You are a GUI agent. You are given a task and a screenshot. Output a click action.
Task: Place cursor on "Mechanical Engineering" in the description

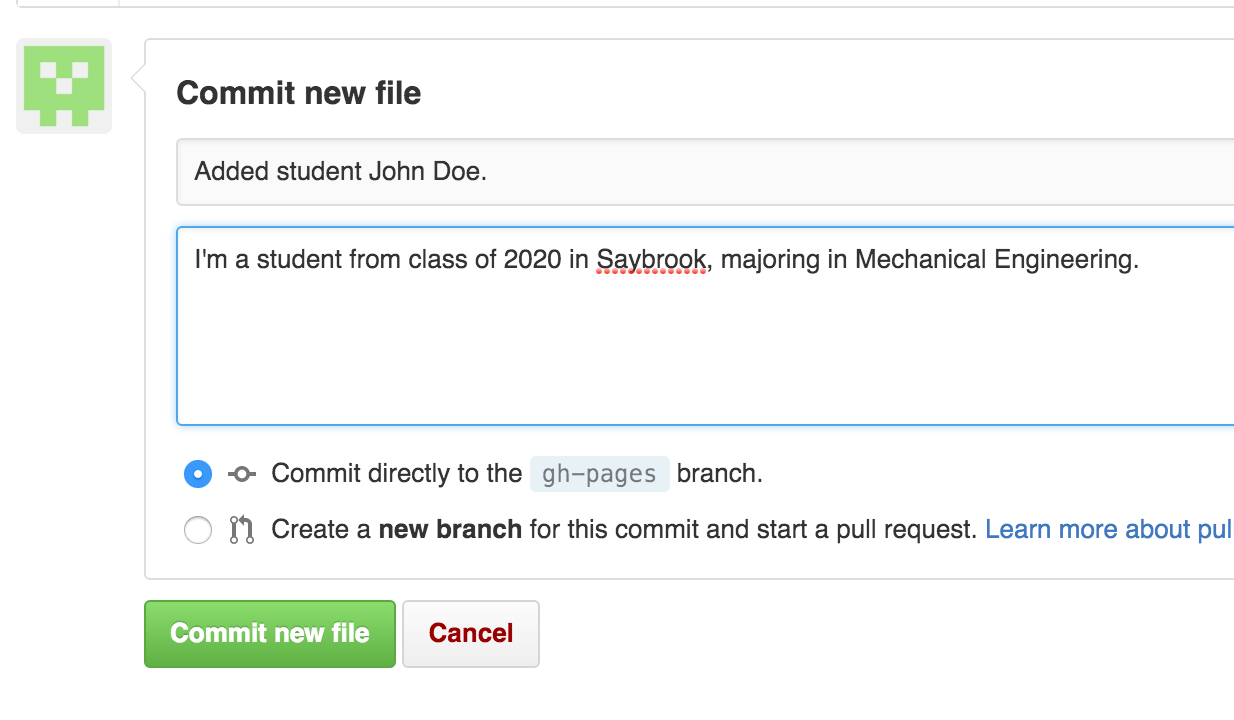[x=995, y=260]
